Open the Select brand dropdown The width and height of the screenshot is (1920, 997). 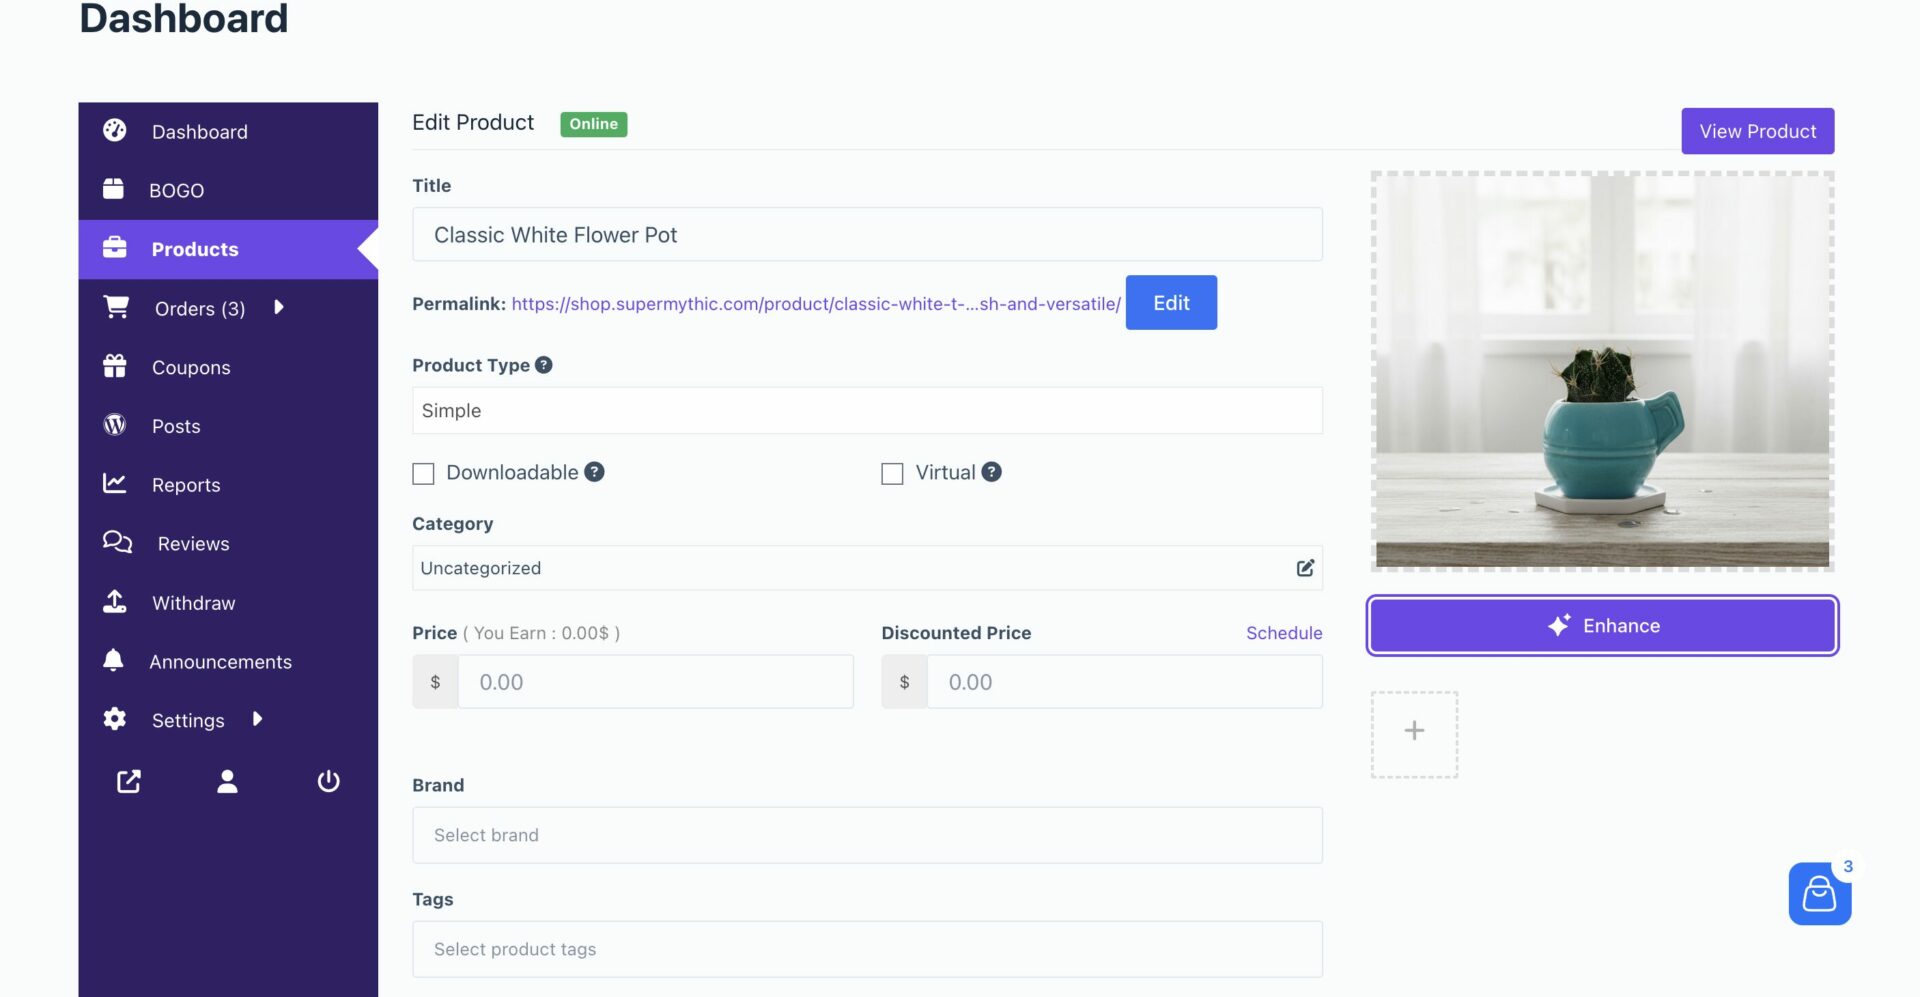(866, 835)
